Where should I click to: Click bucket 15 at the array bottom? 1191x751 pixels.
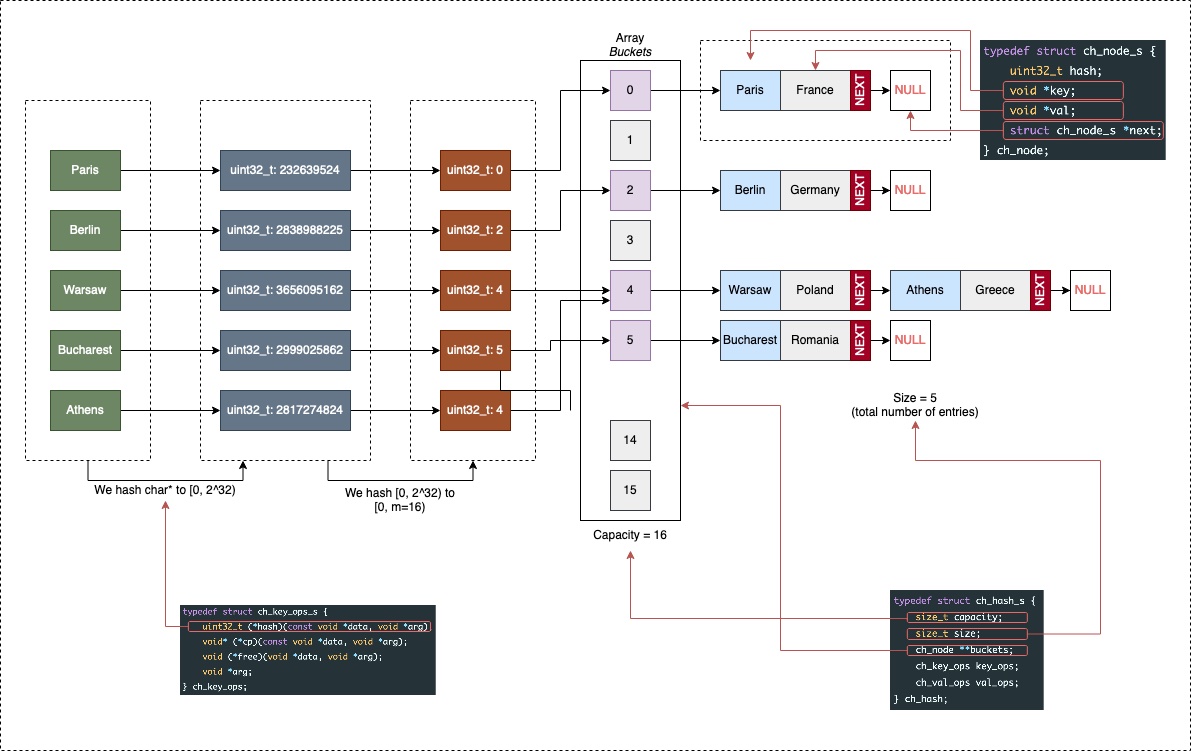[630, 490]
